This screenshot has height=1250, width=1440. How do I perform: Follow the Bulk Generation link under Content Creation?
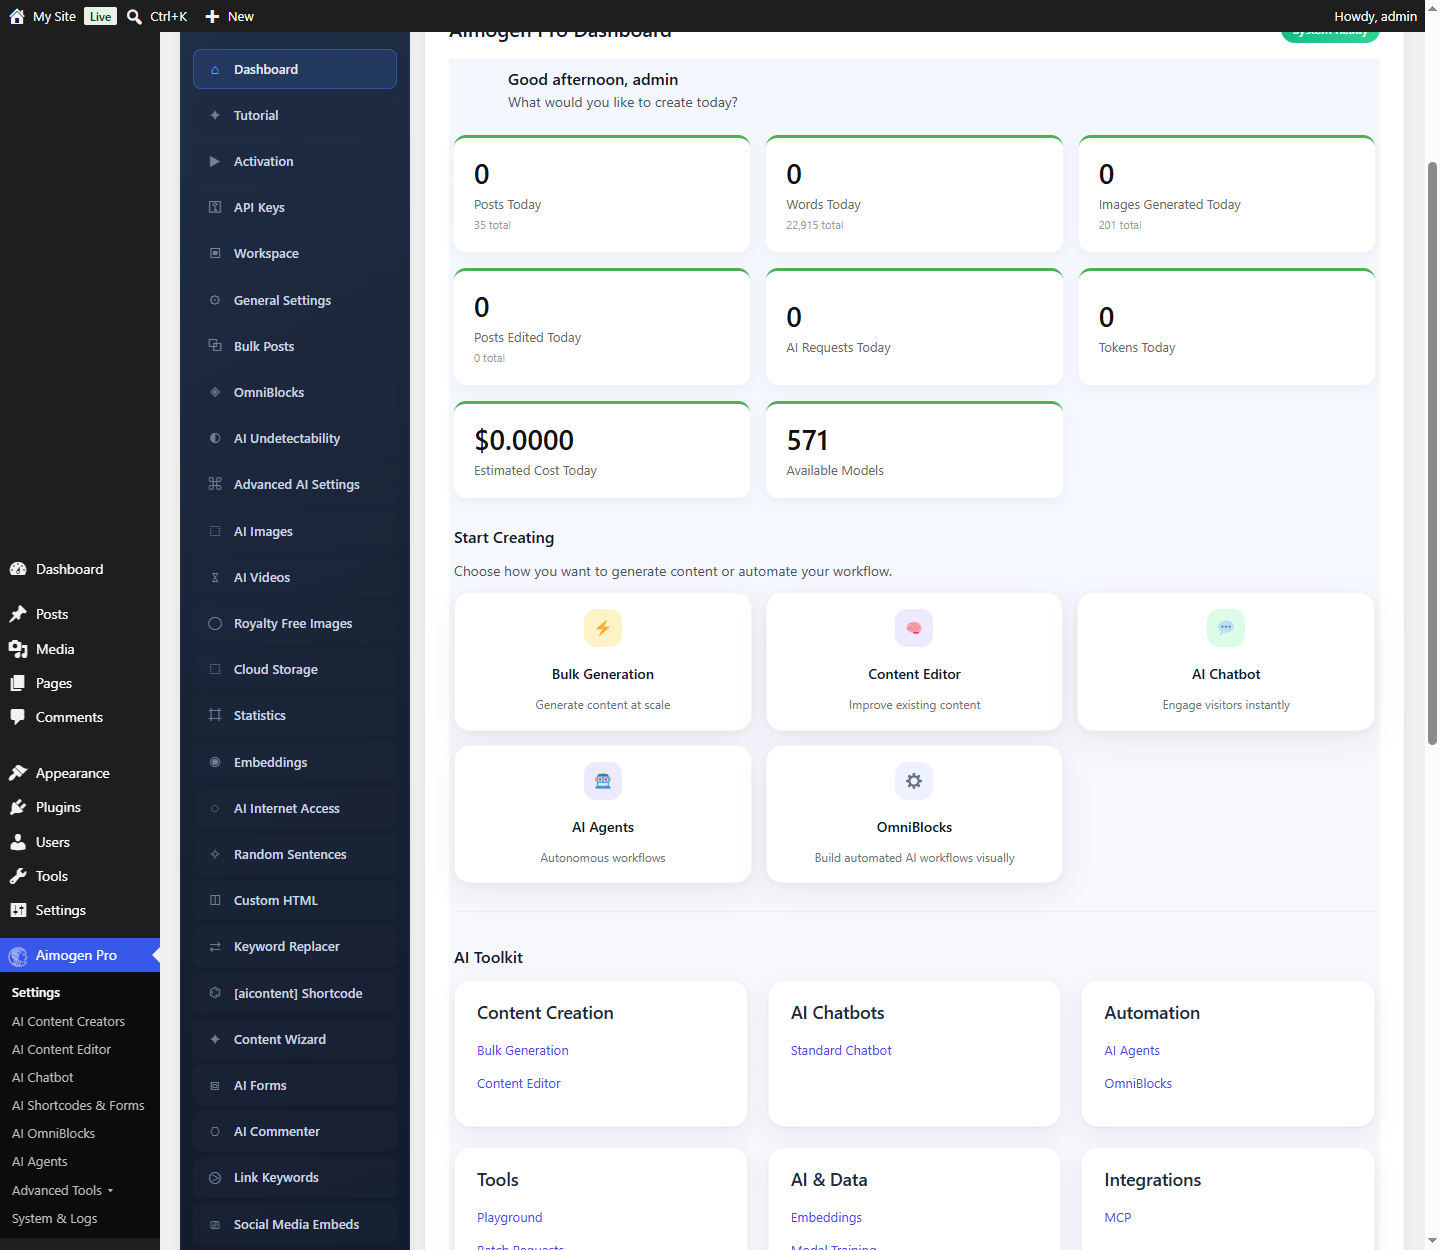click(522, 1050)
